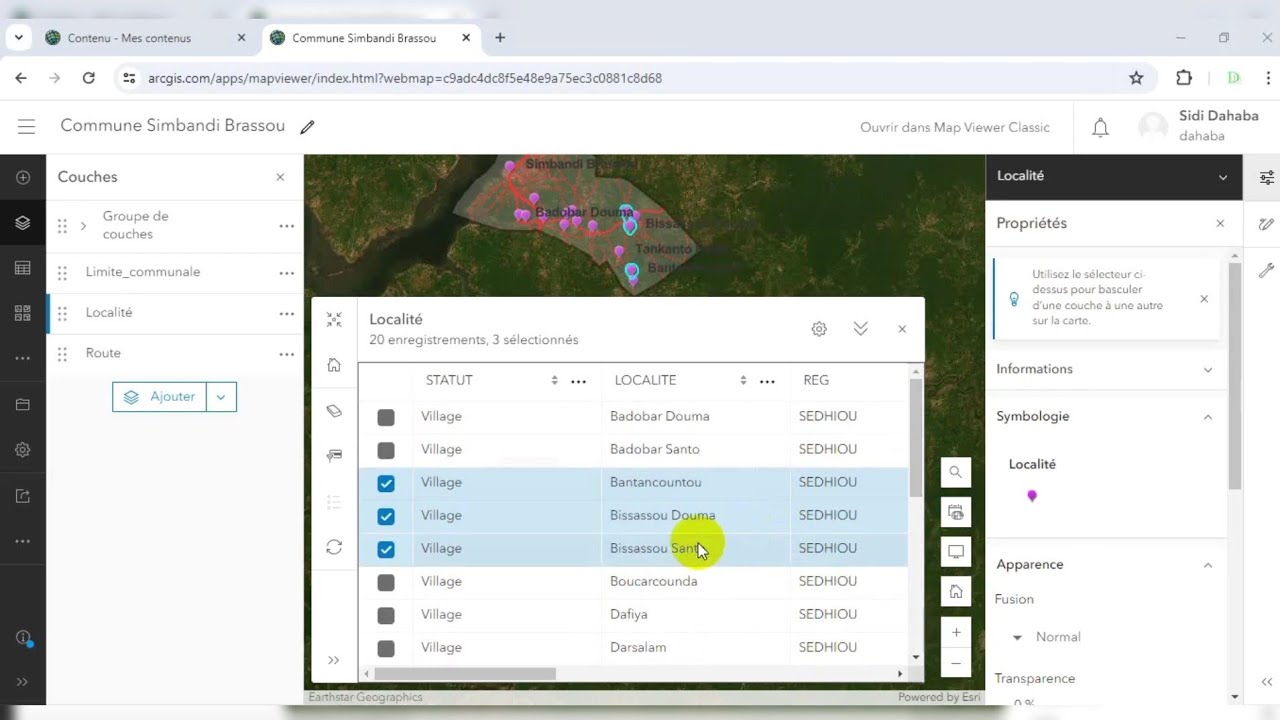Edit the map title with pencil icon

point(307,127)
